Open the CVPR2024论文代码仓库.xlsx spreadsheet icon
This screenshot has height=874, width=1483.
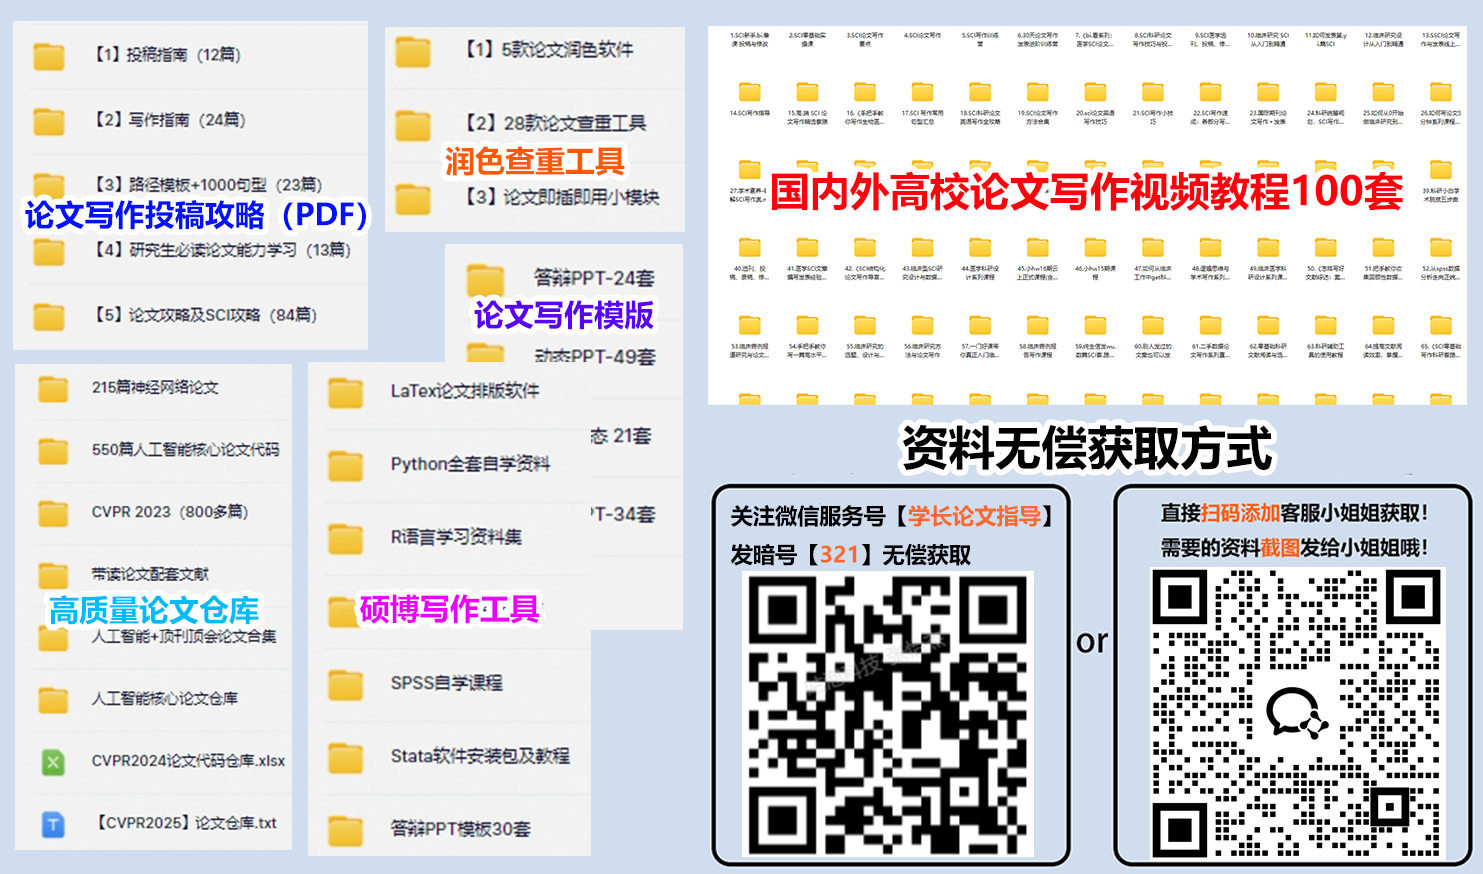53,762
